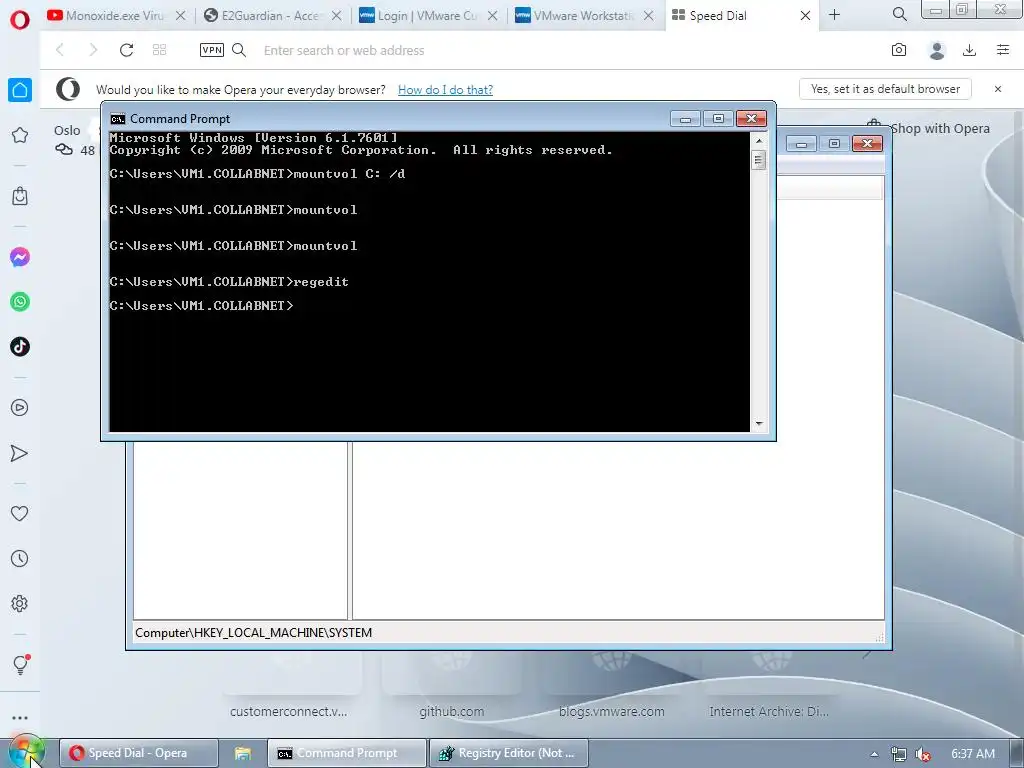Open Pinboards heart icon in sidebar

[20, 513]
